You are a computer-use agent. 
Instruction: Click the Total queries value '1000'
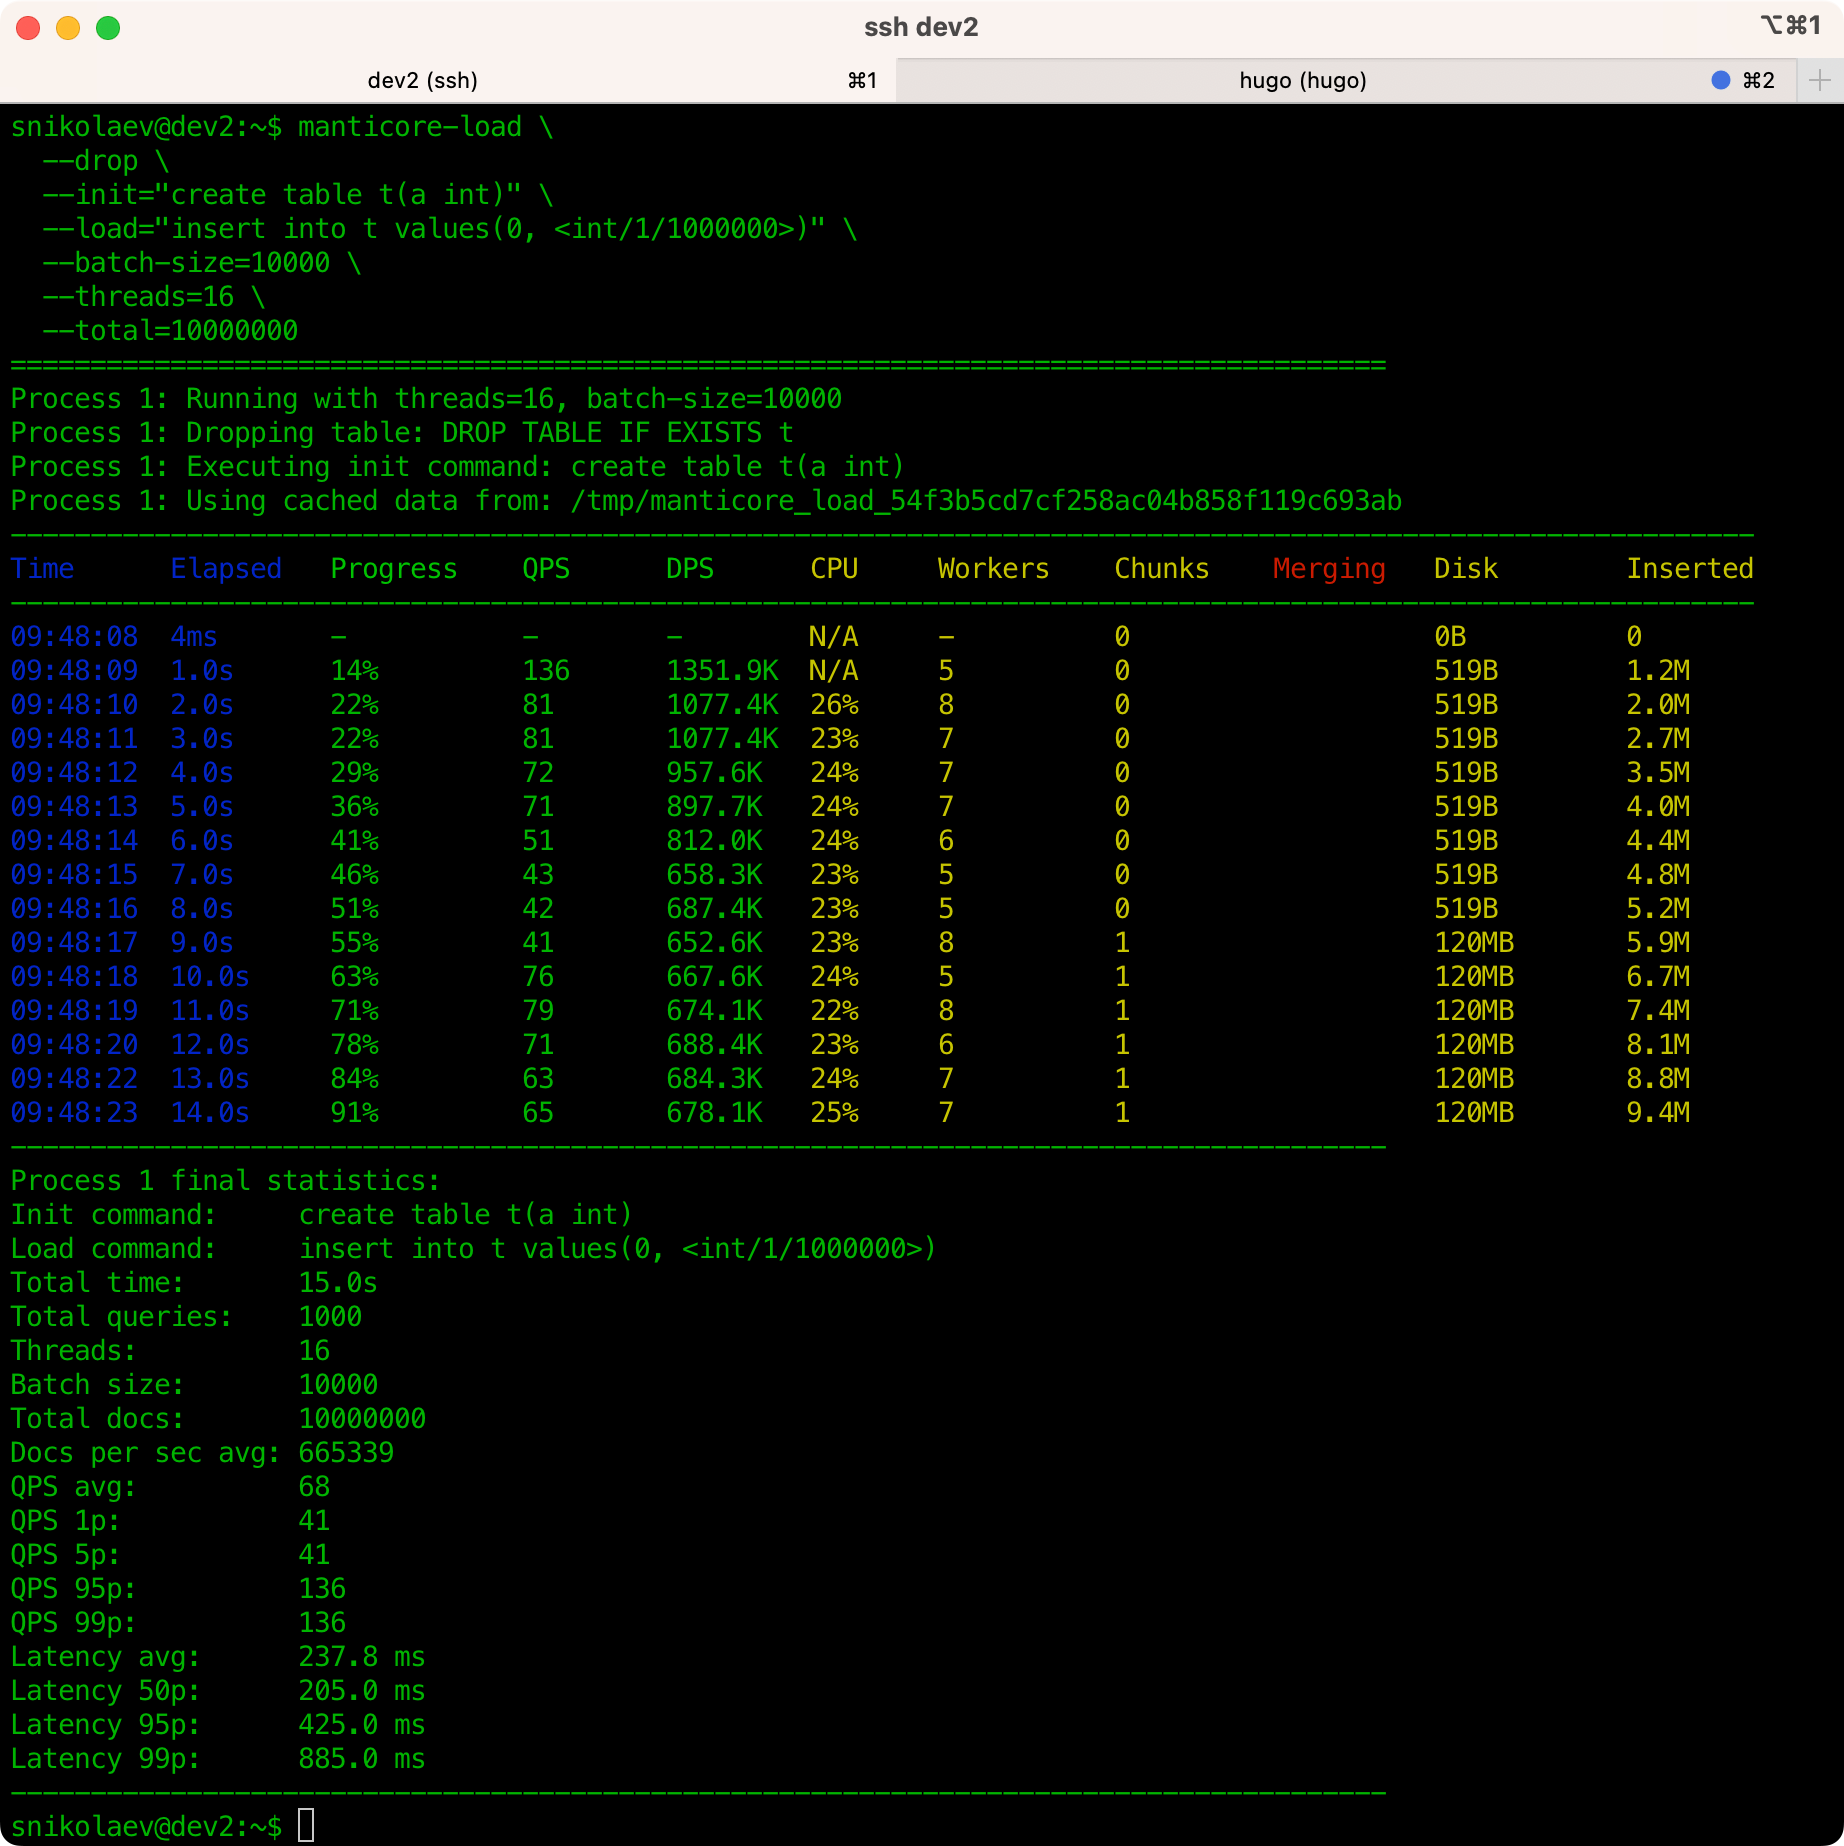[330, 1317]
